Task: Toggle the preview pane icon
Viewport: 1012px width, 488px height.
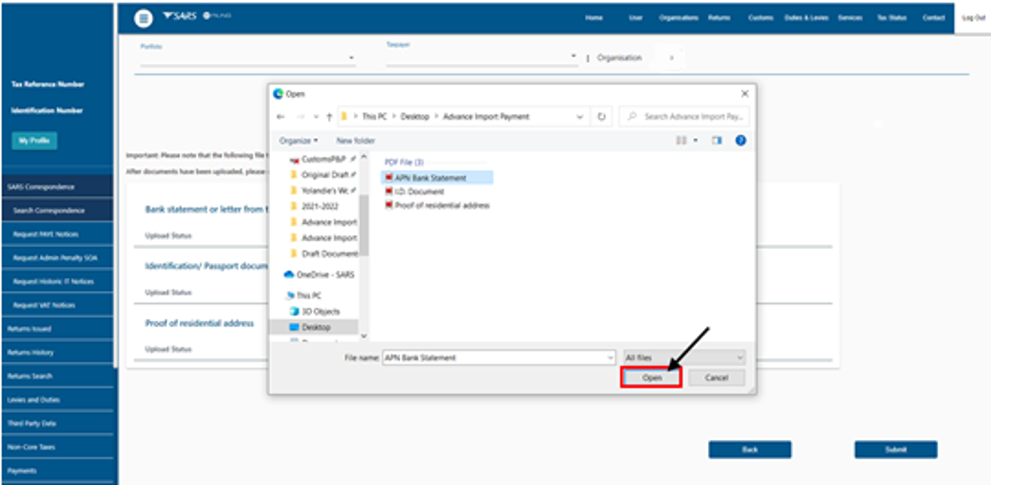Action: 716,141
